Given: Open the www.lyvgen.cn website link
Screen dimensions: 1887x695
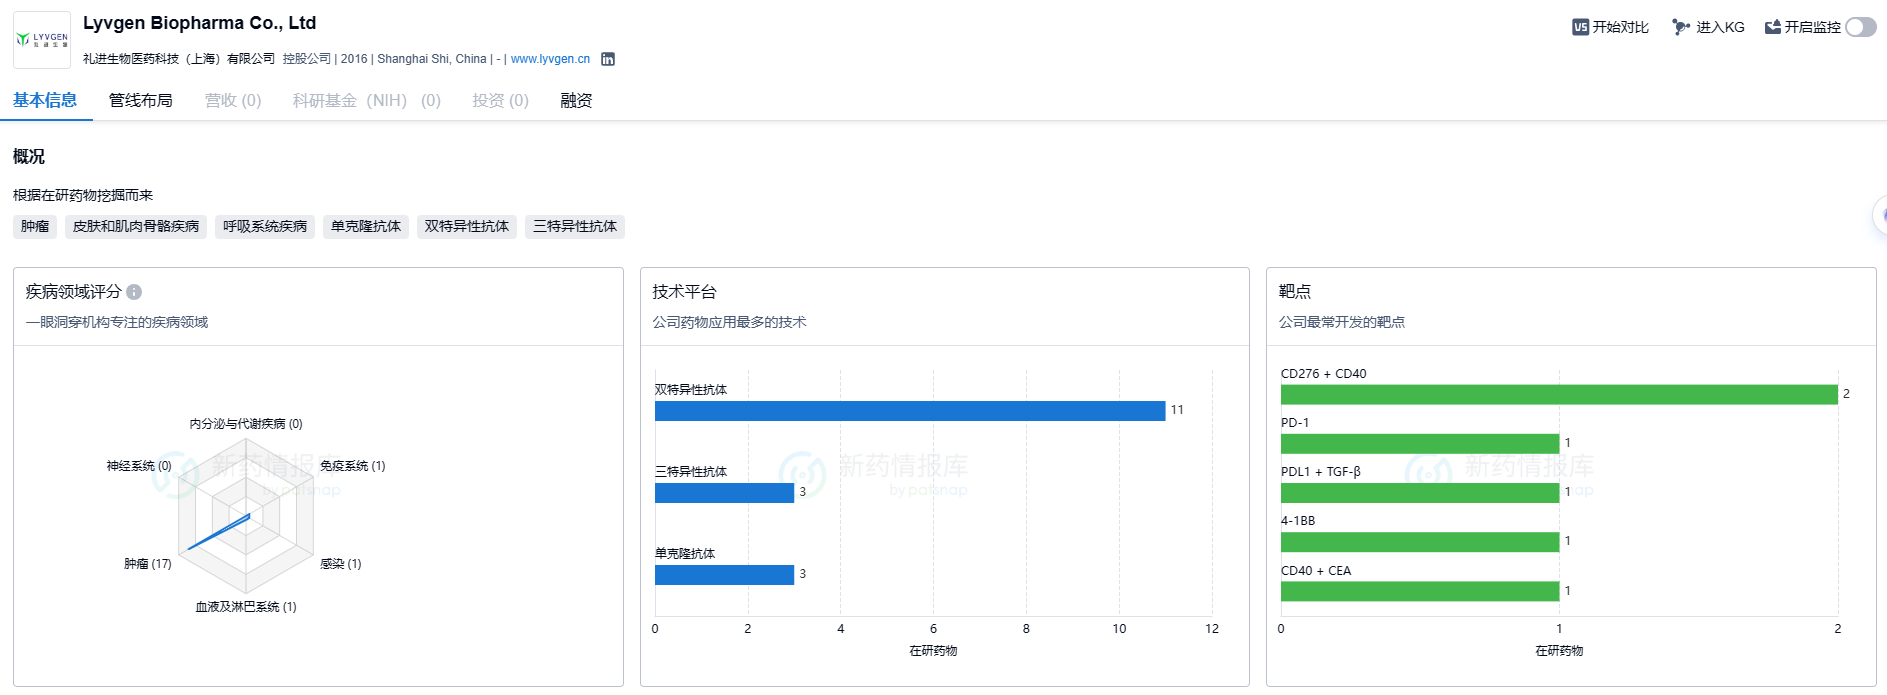Looking at the screenshot, I should tap(550, 59).
